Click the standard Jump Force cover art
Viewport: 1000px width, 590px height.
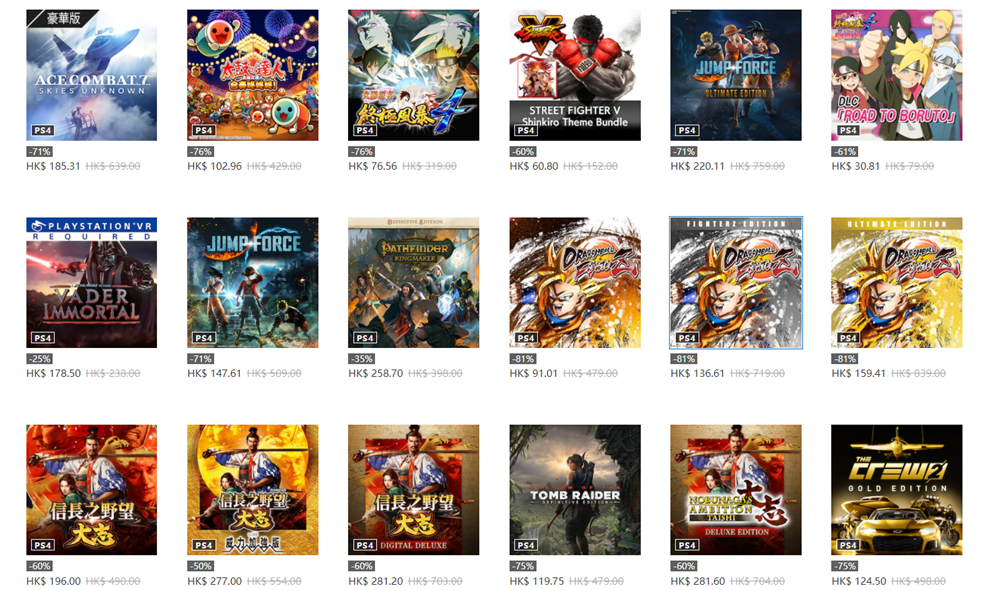point(253,283)
